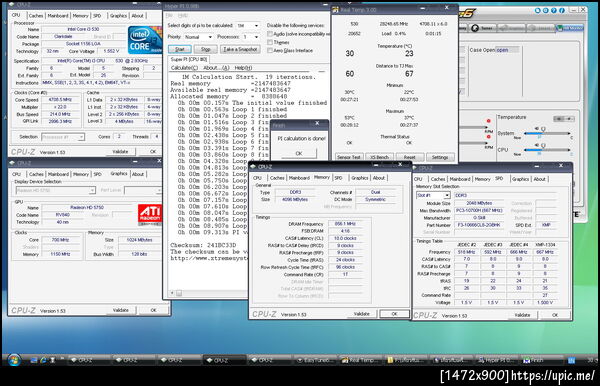Enable Aero Glass Interface checkbox
This screenshot has width=600, height=386.
(270, 50)
